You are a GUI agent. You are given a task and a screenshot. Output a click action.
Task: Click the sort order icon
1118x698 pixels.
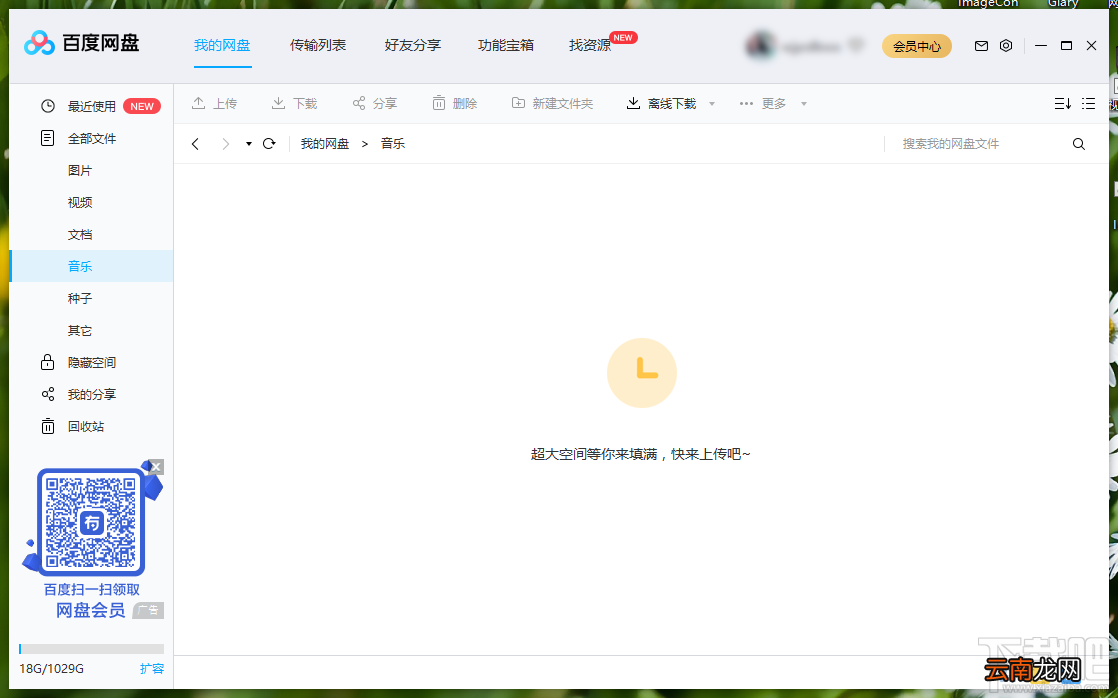tap(1062, 103)
